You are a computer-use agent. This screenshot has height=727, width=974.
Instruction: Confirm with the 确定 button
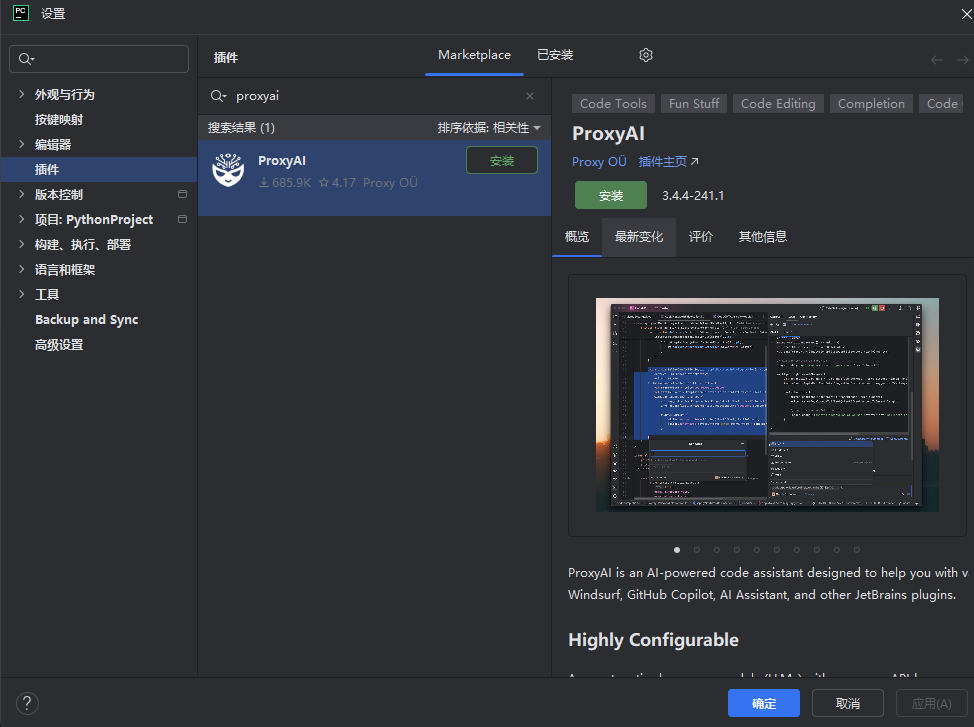[763, 703]
